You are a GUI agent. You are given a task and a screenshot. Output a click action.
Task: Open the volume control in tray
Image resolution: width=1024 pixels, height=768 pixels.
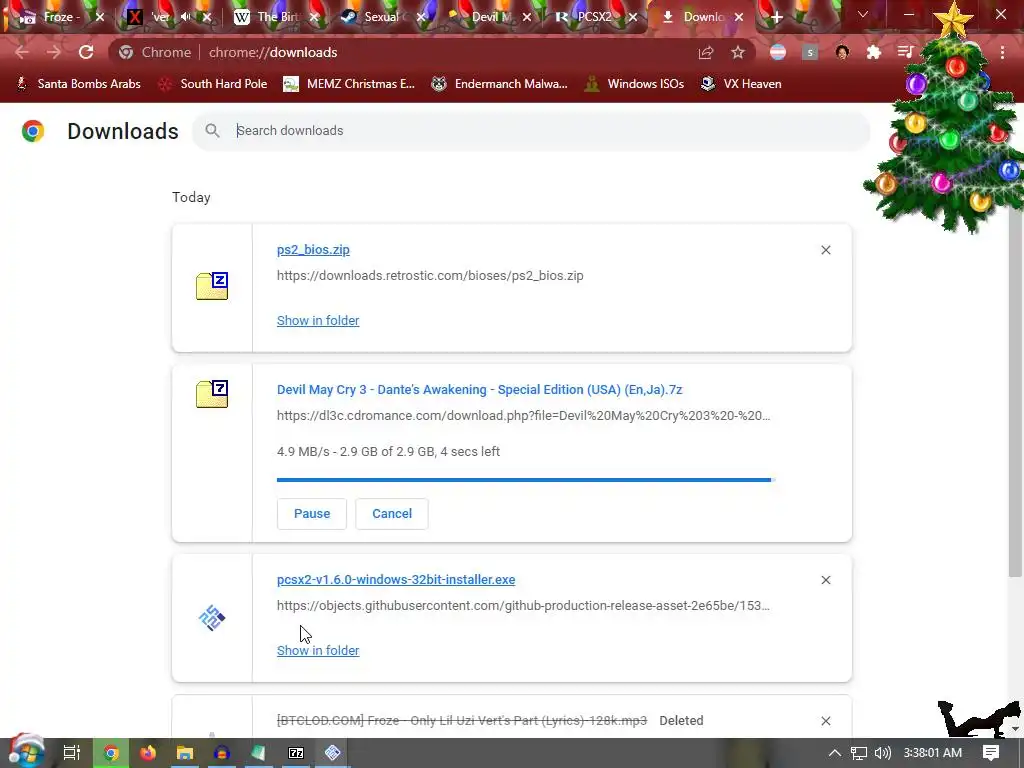coord(882,753)
